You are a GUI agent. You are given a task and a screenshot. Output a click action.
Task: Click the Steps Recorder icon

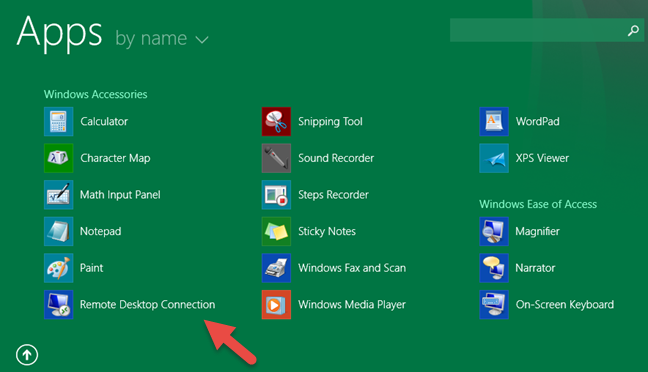coord(276,195)
